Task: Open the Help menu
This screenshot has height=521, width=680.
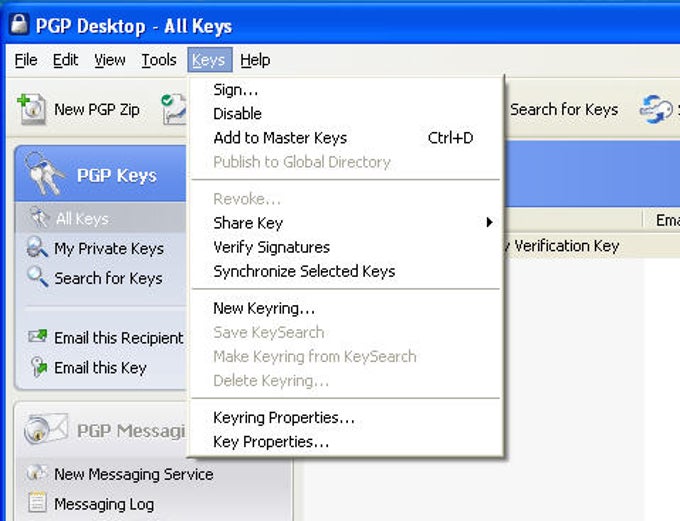Action: [255, 60]
